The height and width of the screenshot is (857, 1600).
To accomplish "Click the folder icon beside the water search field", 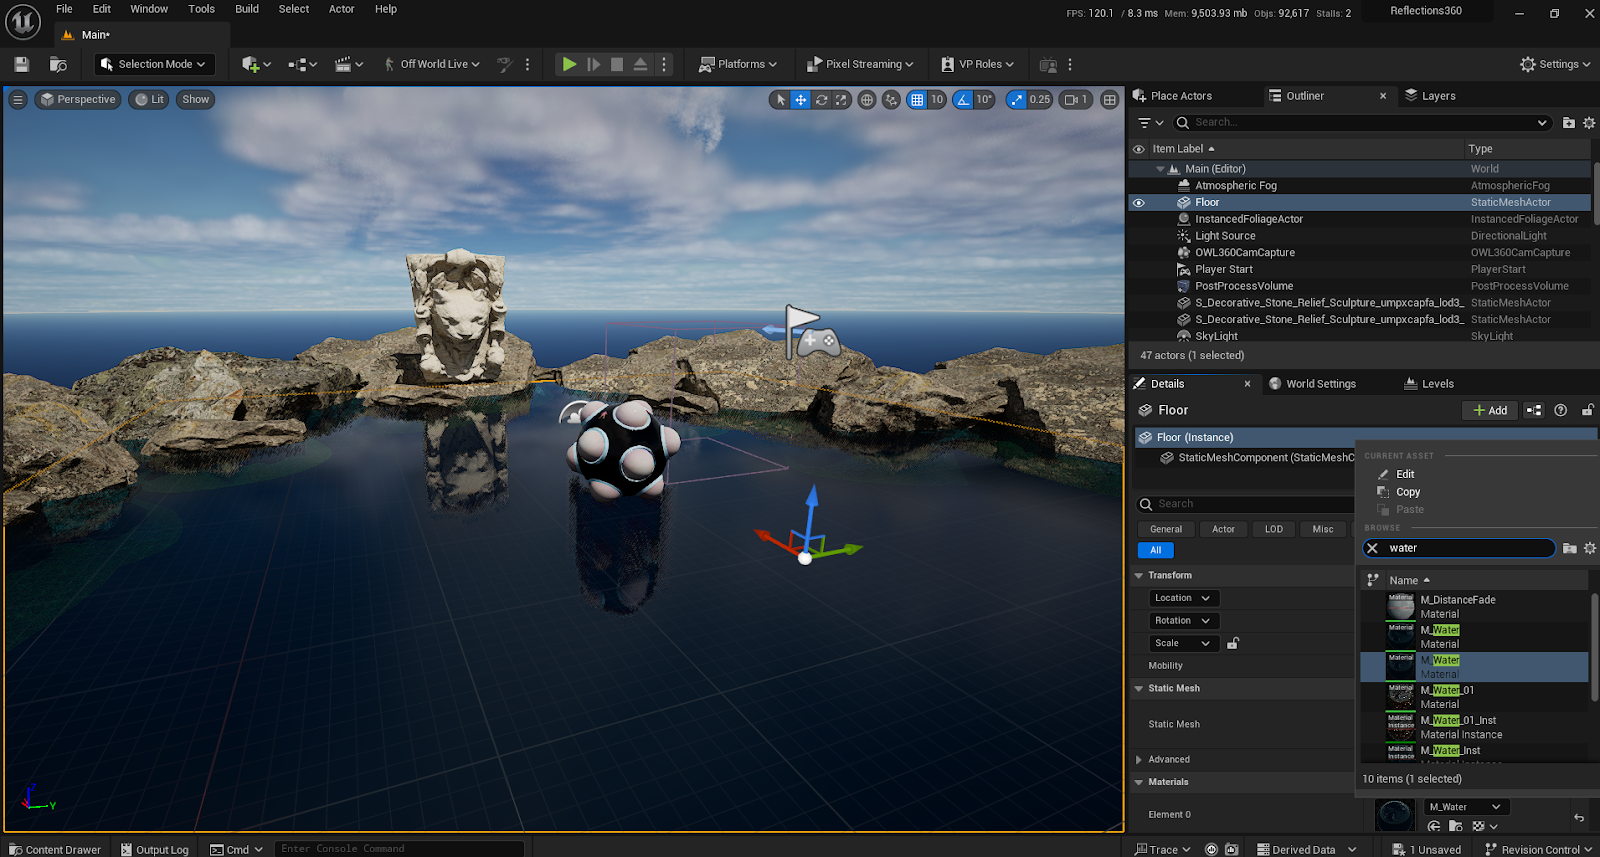I will [1569, 548].
